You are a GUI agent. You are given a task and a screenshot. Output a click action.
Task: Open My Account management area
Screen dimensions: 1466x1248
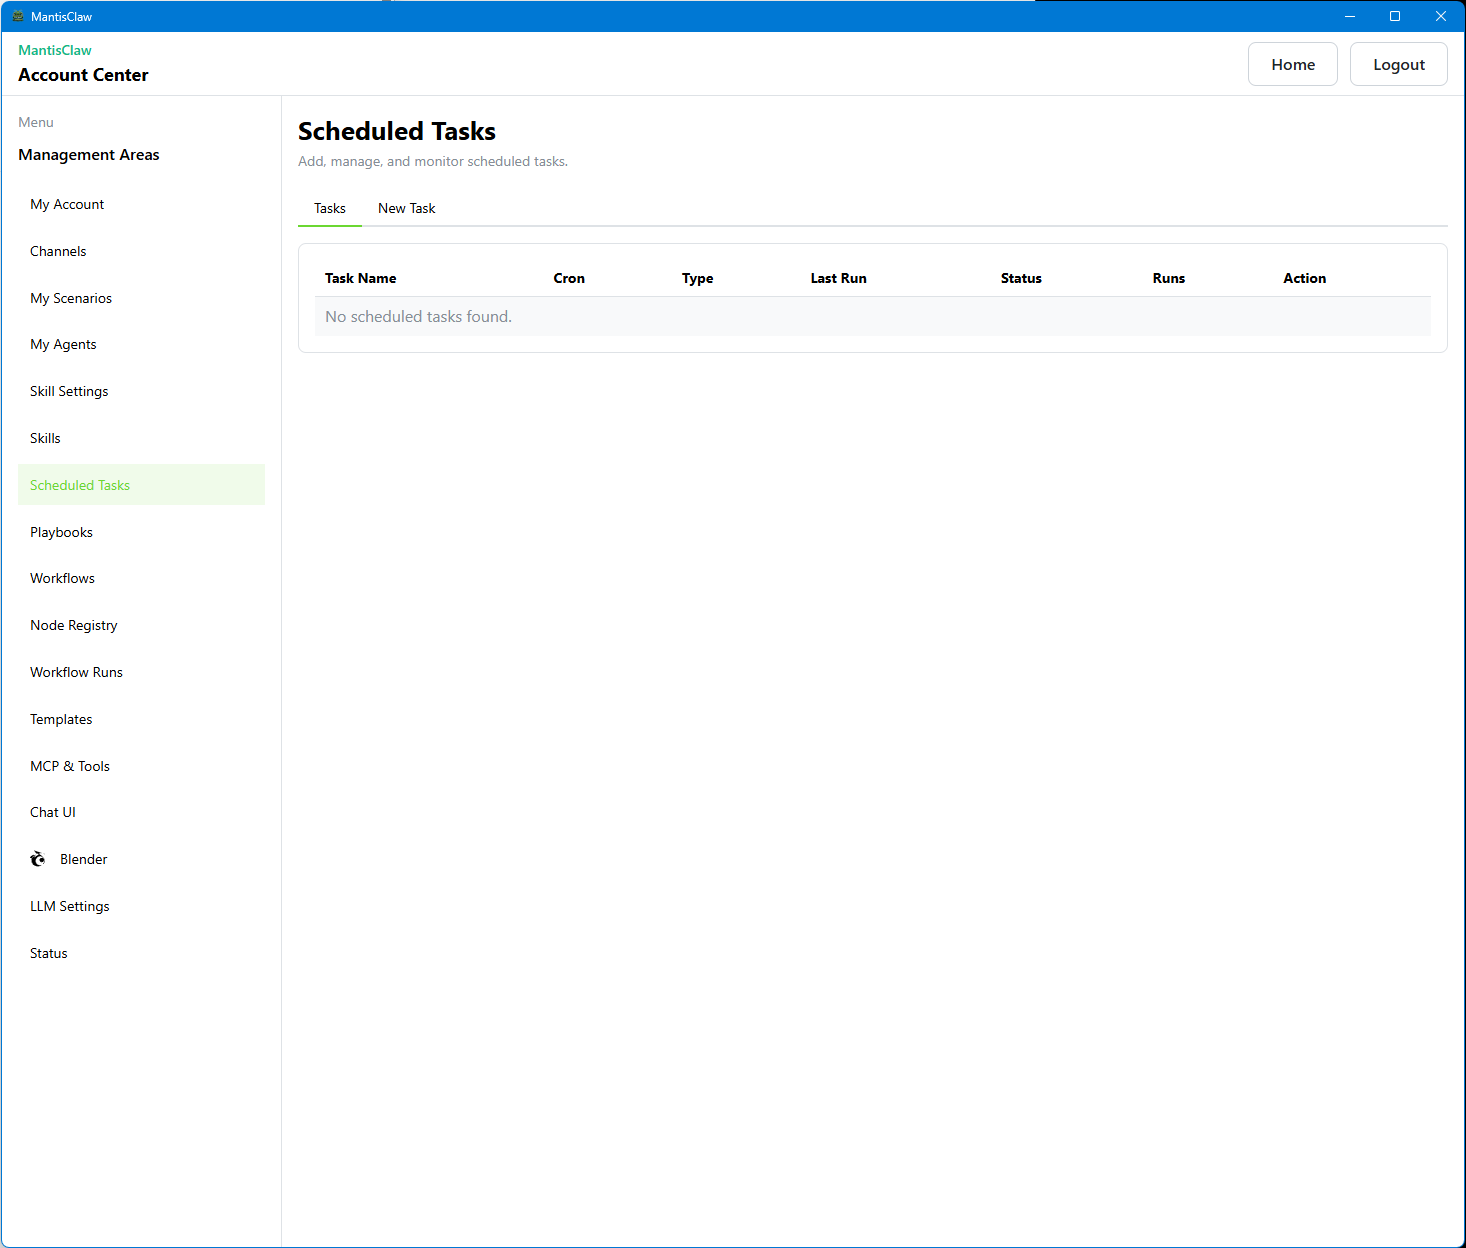[67, 204]
